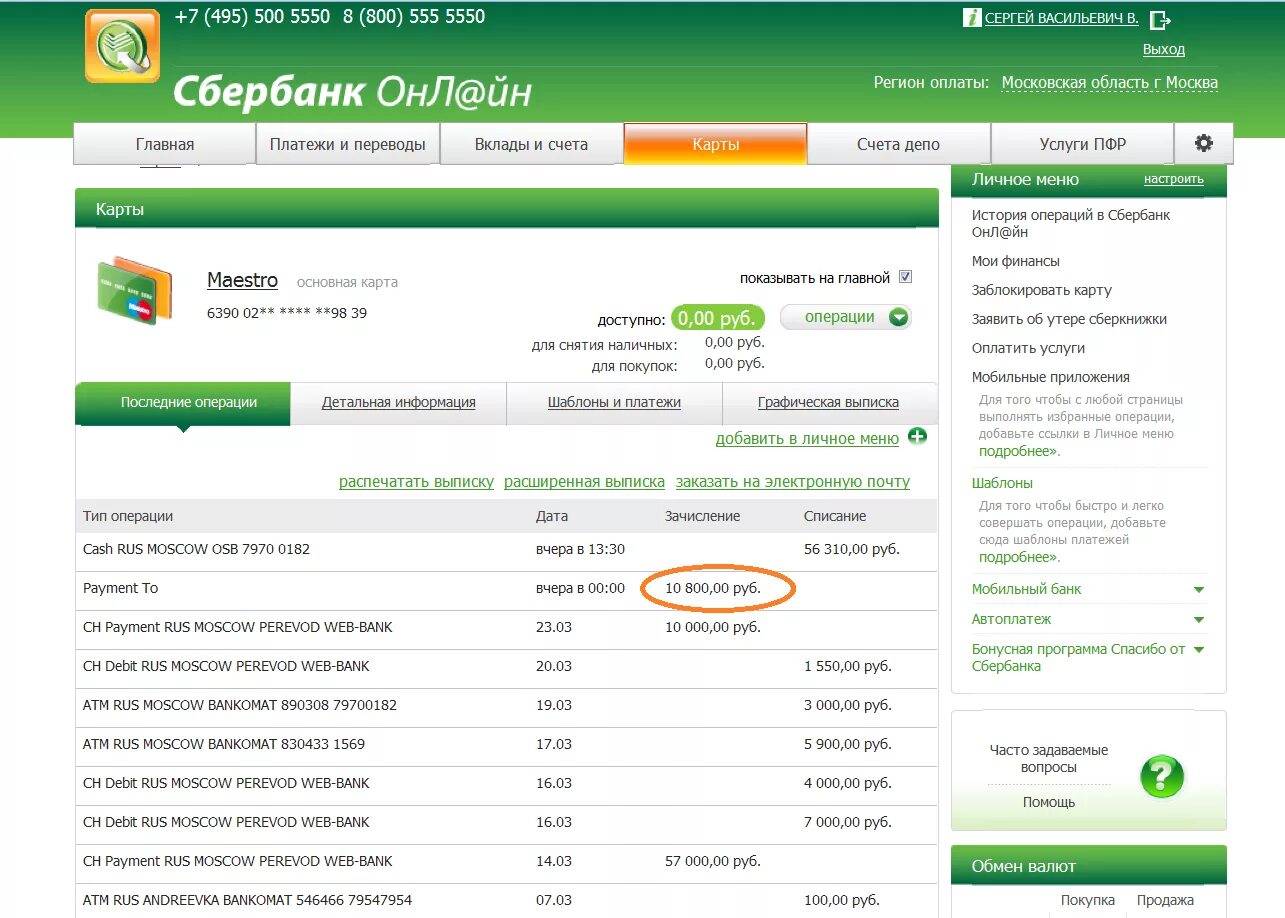1285x918 pixels.
Task: Click ATM RUS ANDREEVKA BANKOMAT 546466 79547954 row
Action: (x=506, y=900)
